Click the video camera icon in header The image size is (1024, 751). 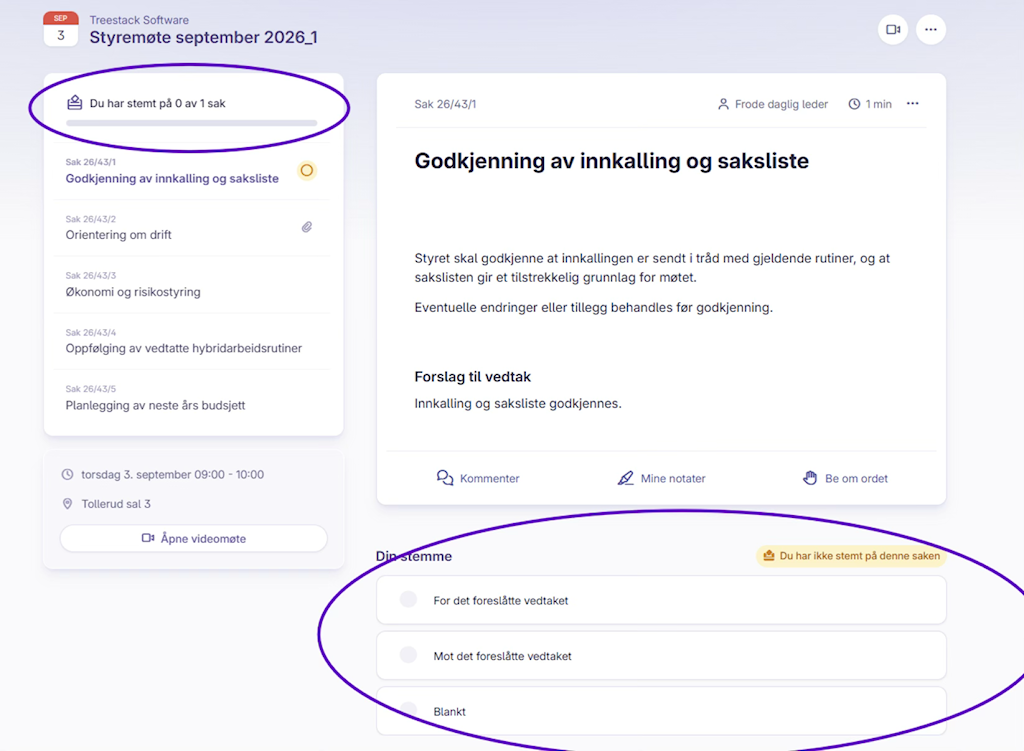coord(893,29)
